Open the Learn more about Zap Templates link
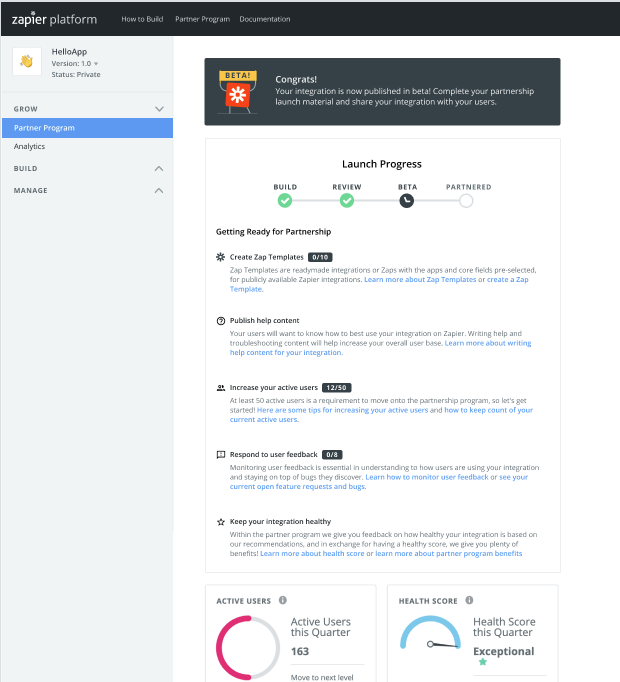This screenshot has width=620, height=682. 420,280
